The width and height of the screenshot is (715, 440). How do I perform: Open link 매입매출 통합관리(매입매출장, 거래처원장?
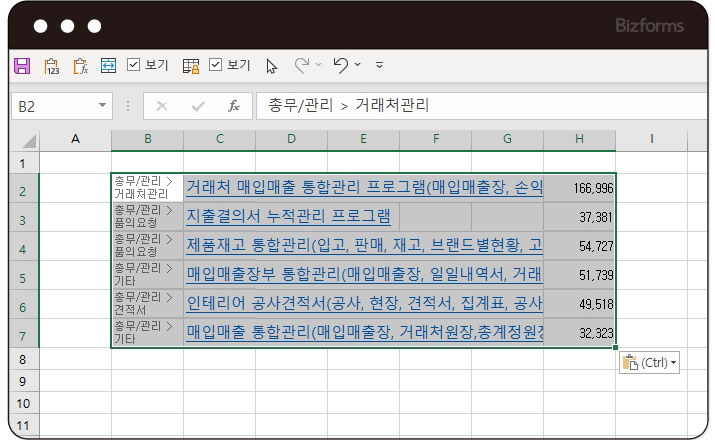(364, 332)
